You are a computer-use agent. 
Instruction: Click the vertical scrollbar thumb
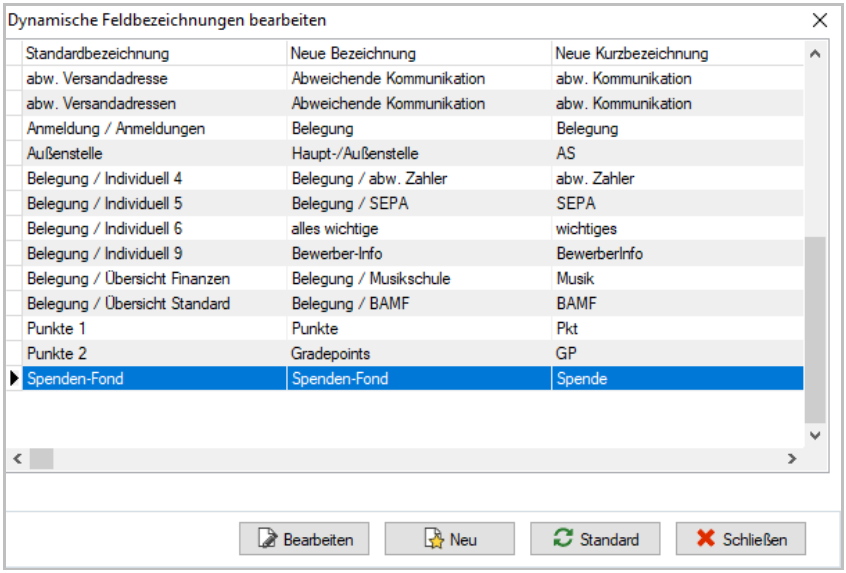pos(815,330)
